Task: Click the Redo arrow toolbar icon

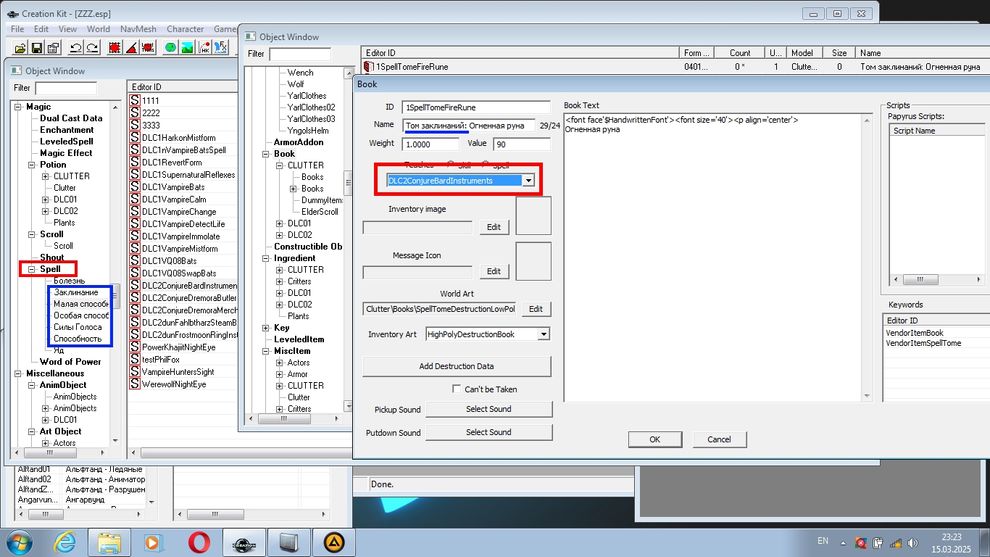Action: [x=94, y=47]
